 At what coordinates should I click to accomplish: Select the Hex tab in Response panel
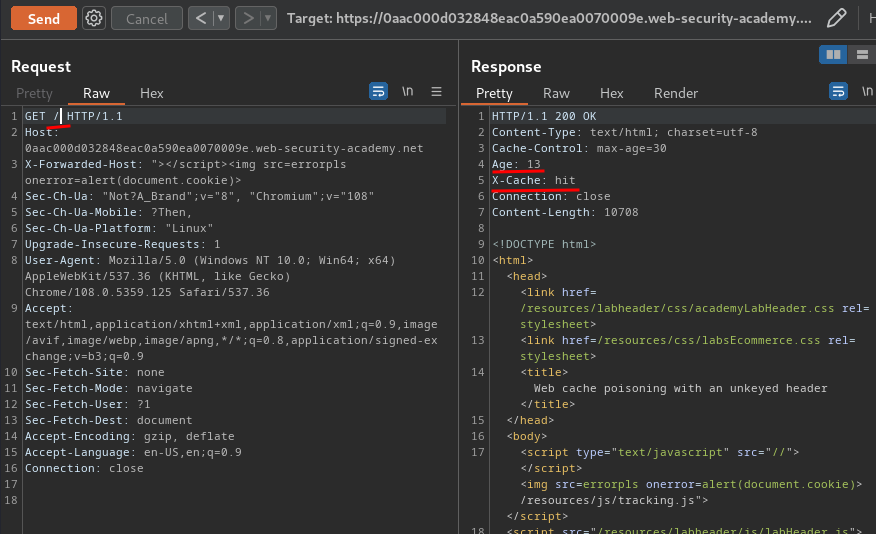pyautogui.click(x=611, y=93)
